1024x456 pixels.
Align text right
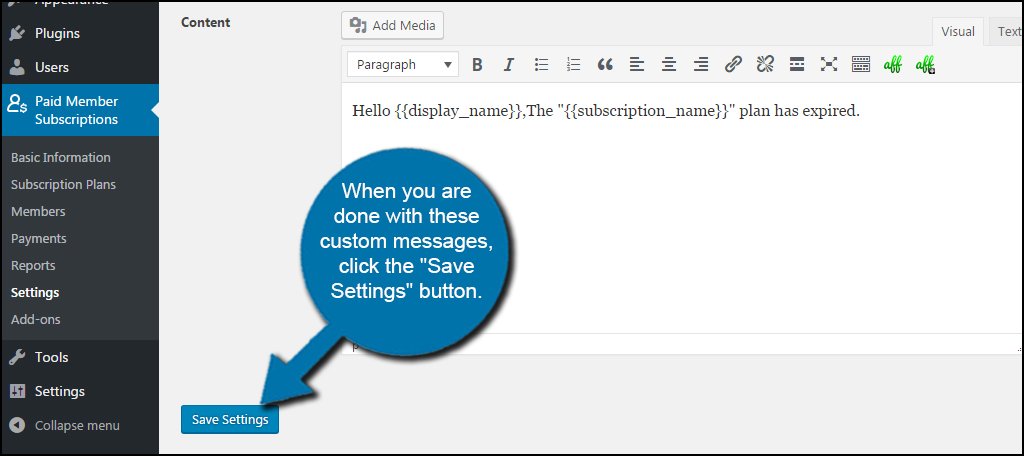(701, 65)
